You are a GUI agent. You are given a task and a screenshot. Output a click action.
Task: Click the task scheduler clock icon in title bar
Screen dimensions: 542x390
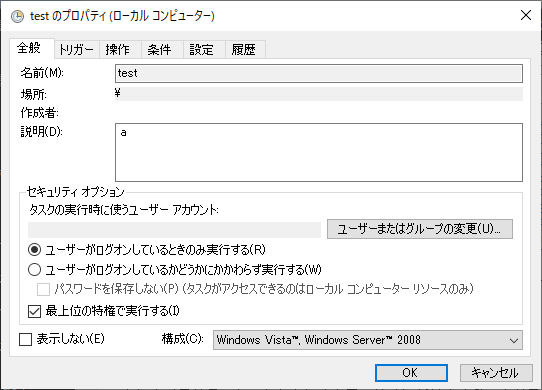(17, 16)
